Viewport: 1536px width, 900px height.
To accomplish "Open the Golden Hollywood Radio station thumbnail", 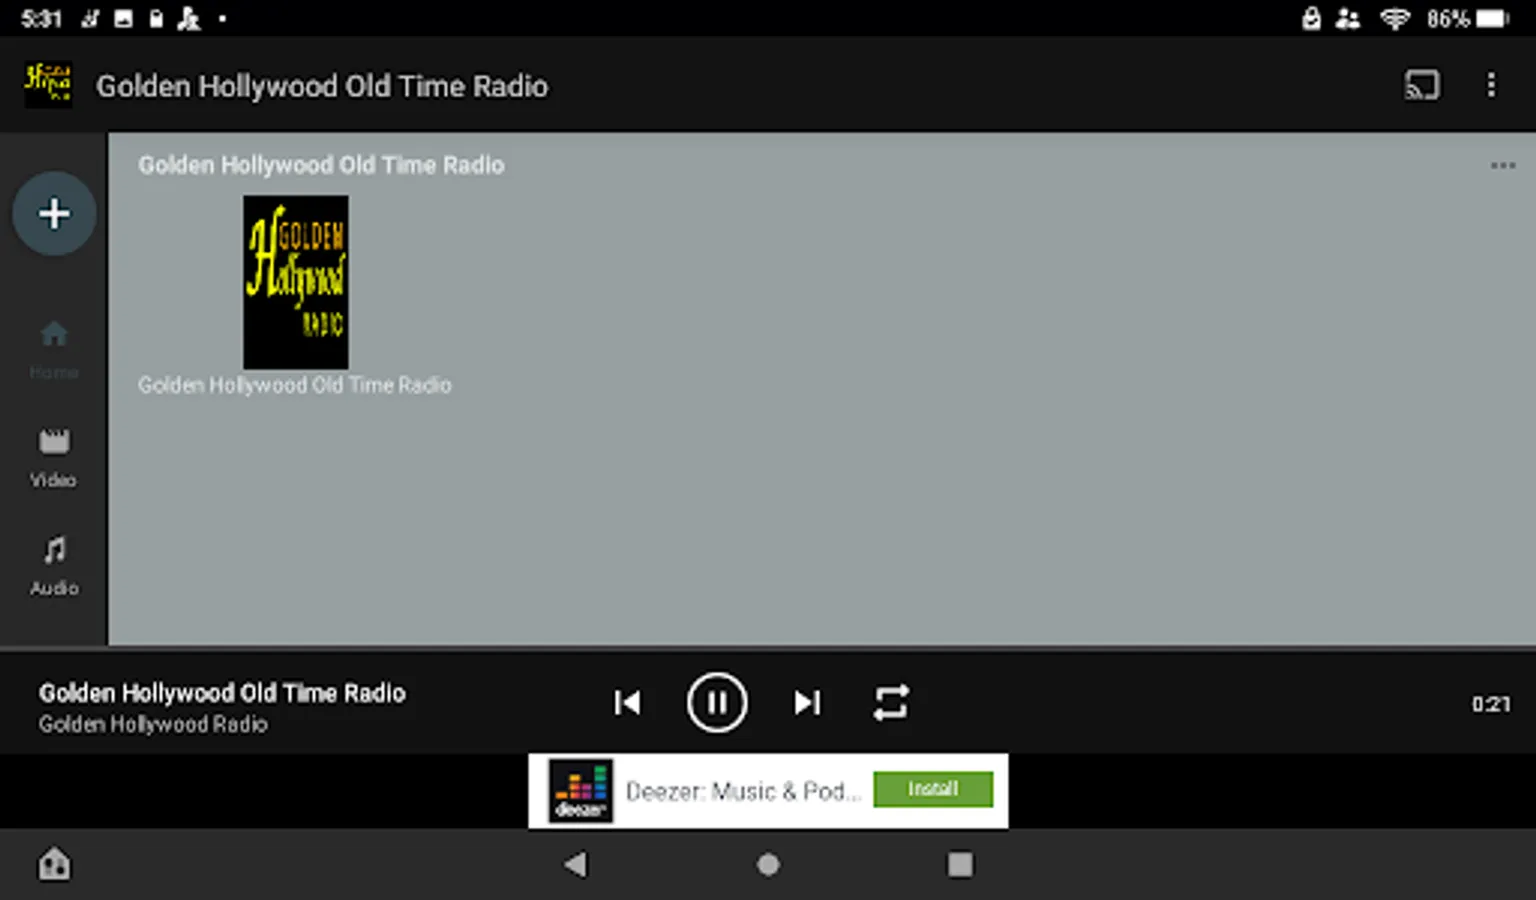I will [296, 282].
